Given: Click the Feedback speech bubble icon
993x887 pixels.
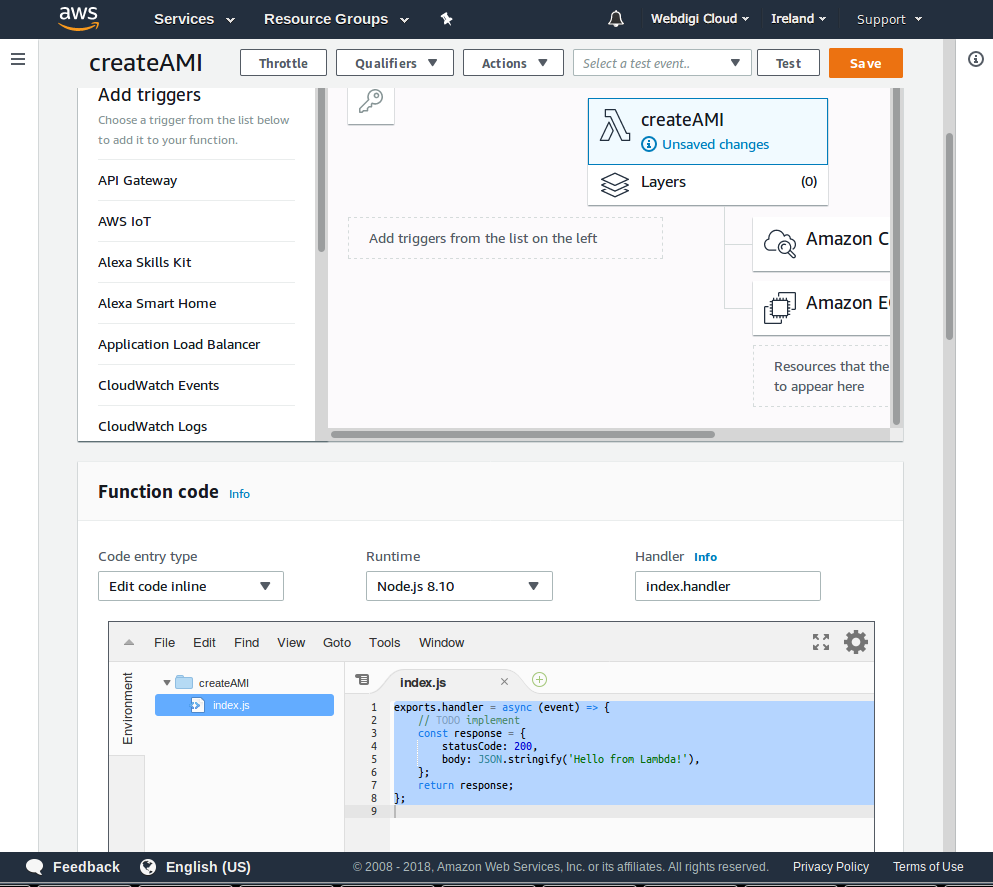Looking at the screenshot, I should 35,867.
